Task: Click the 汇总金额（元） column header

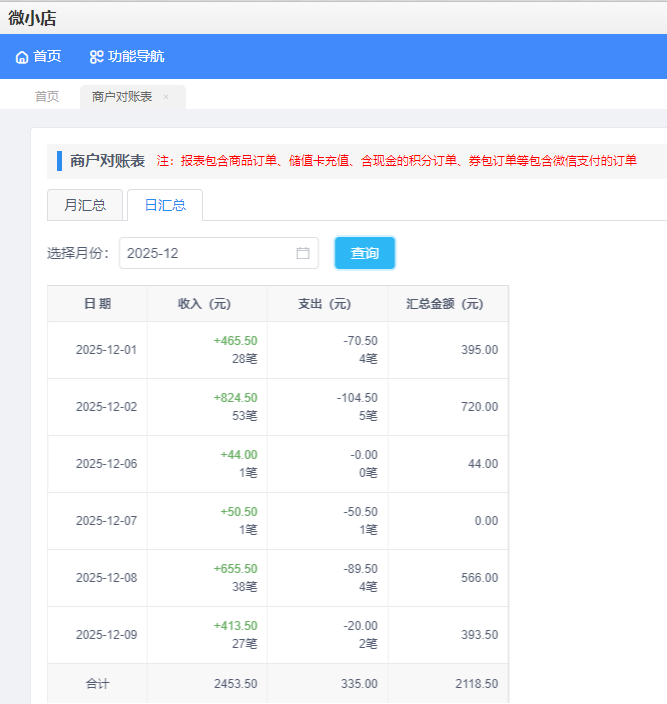Action: pyautogui.click(x=447, y=304)
